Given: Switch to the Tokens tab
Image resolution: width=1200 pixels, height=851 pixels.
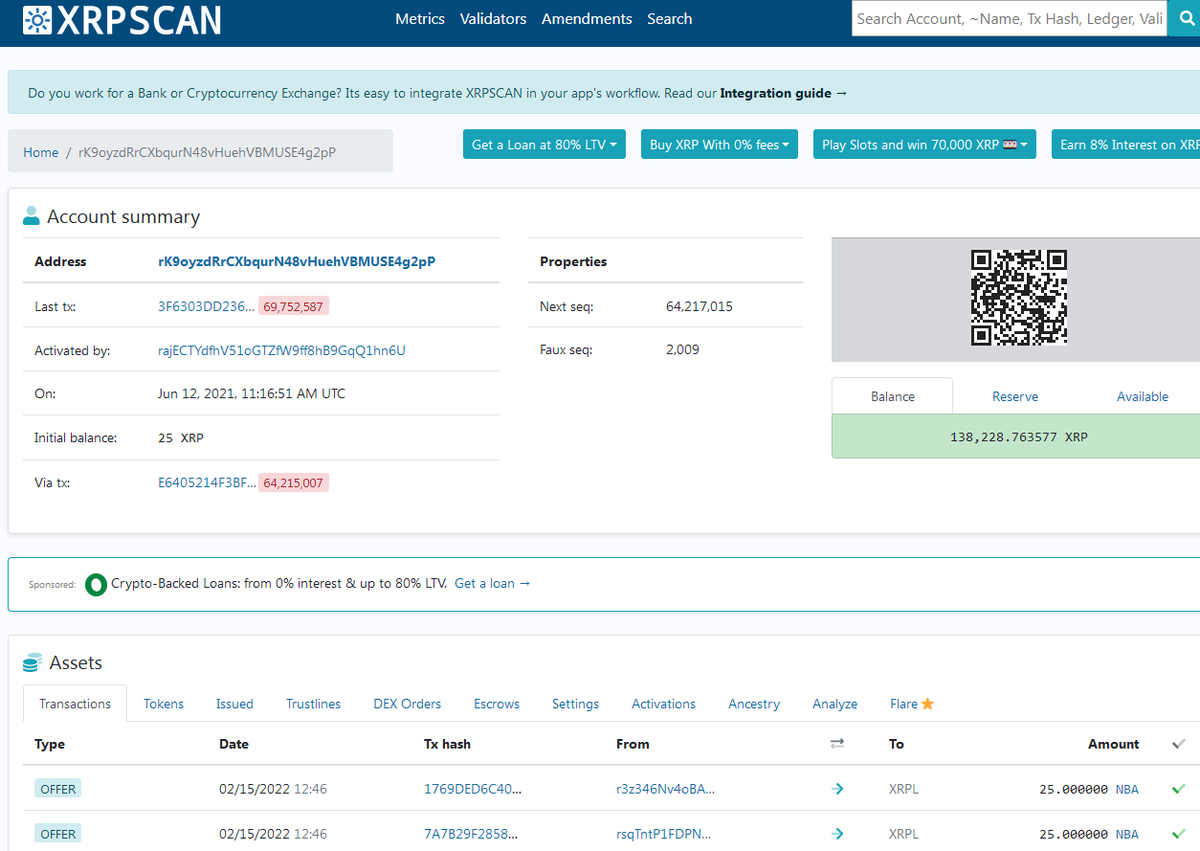Looking at the screenshot, I should point(164,704).
